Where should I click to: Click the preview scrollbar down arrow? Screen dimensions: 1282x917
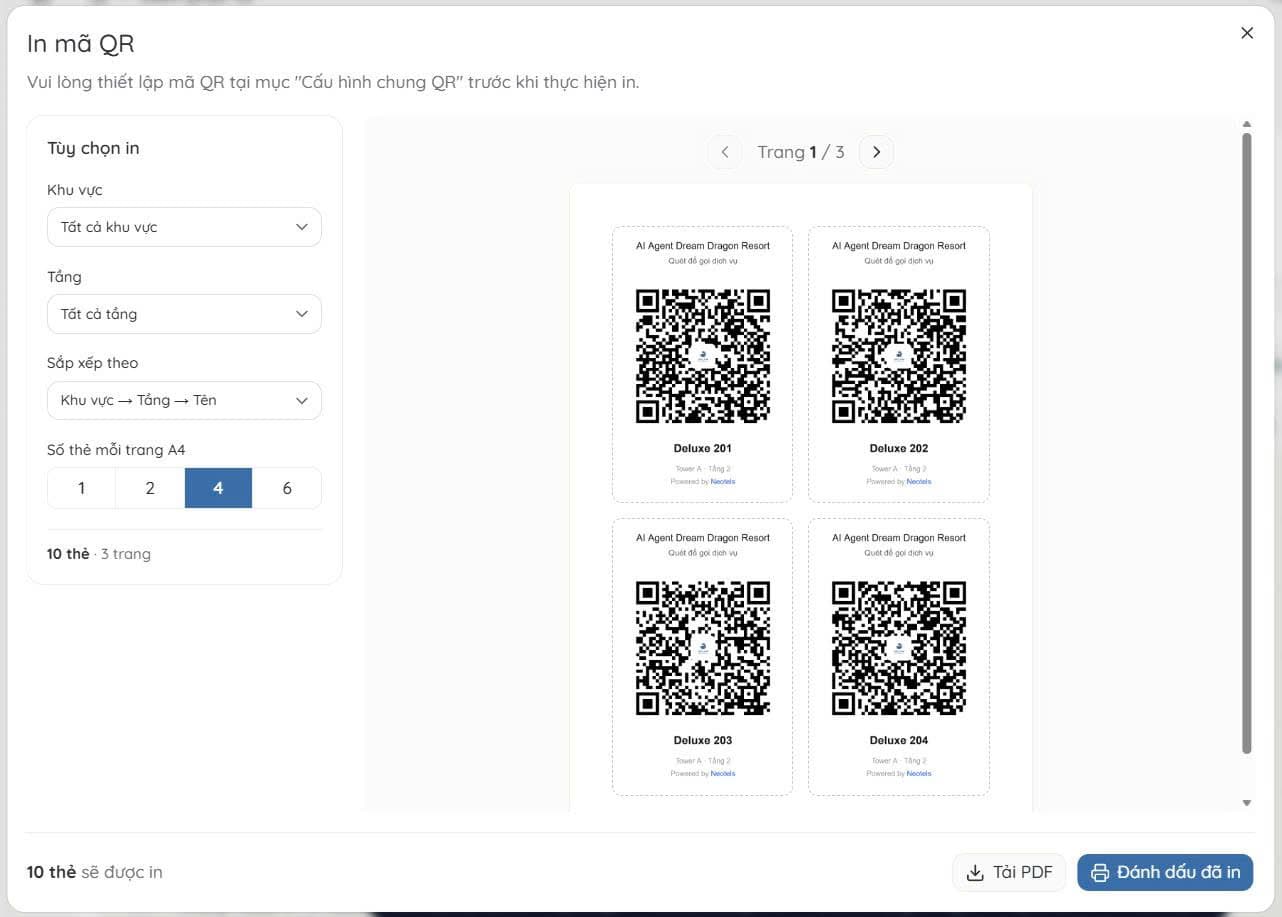(x=1247, y=802)
